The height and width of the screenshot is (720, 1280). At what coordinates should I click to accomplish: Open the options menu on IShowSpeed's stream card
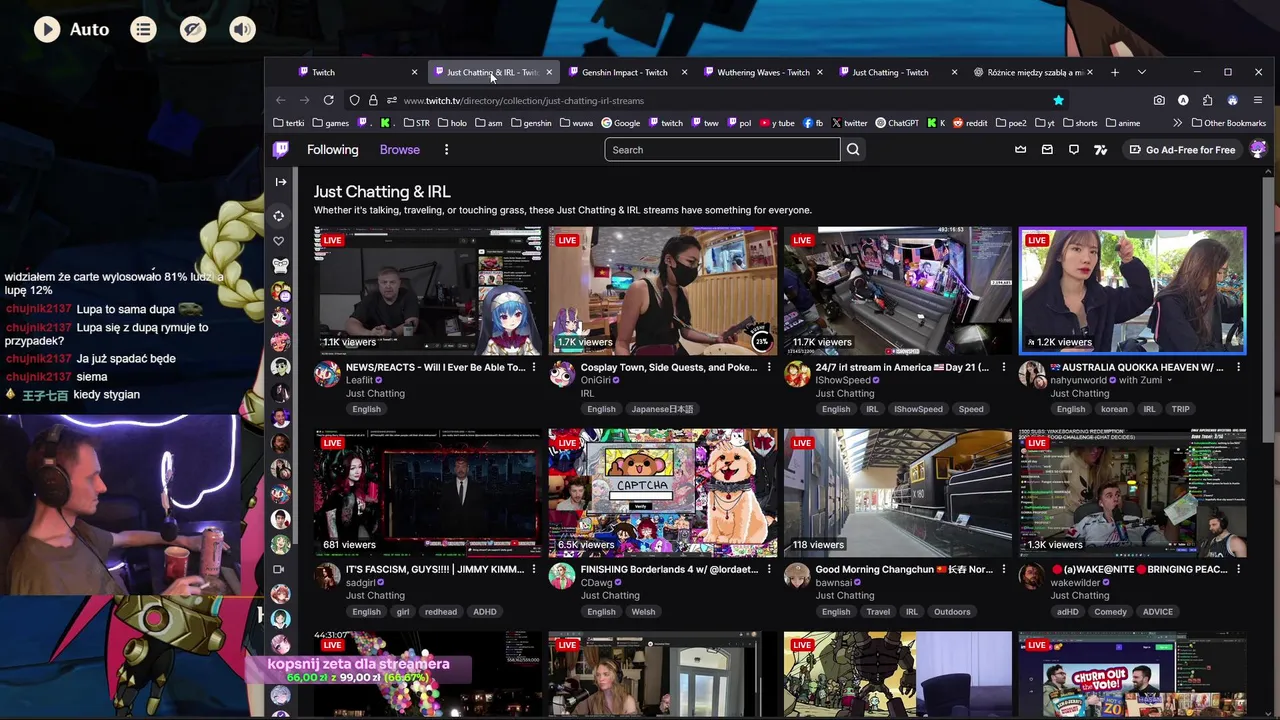[x=1004, y=368]
